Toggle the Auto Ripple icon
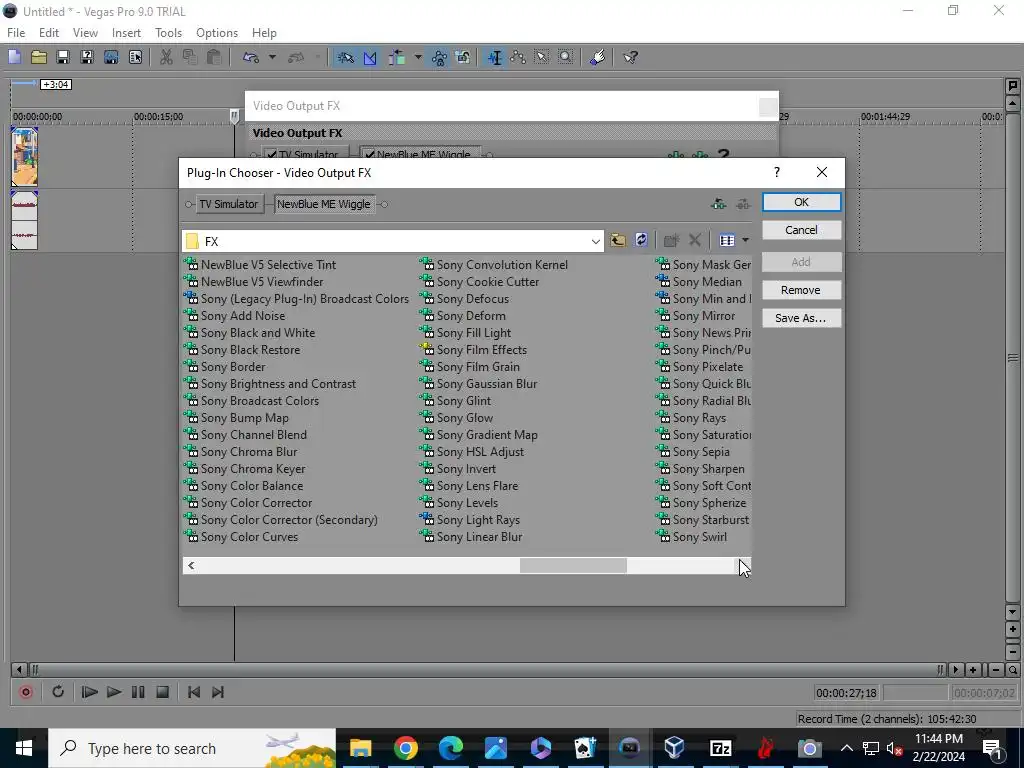The image size is (1024, 768). pyautogui.click(x=397, y=57)
